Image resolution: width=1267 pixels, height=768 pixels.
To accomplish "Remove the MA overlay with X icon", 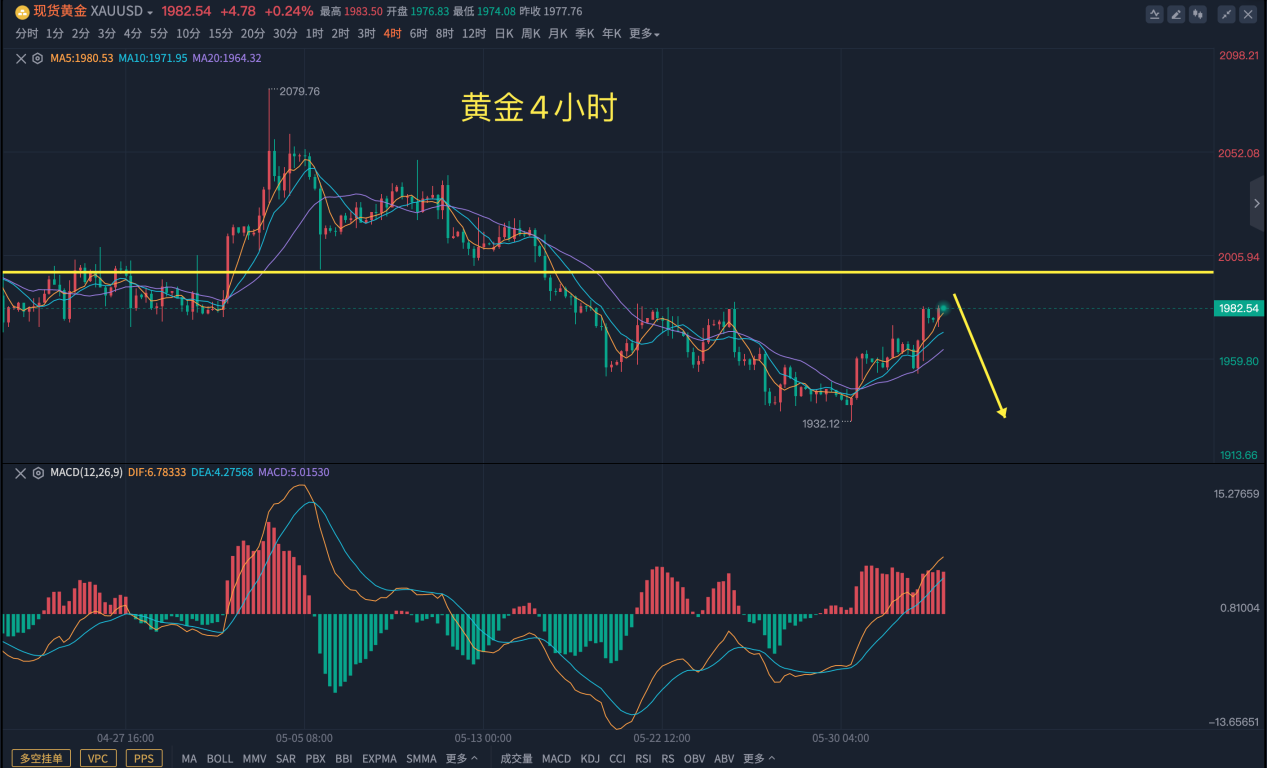I will [x=22, y=58].
